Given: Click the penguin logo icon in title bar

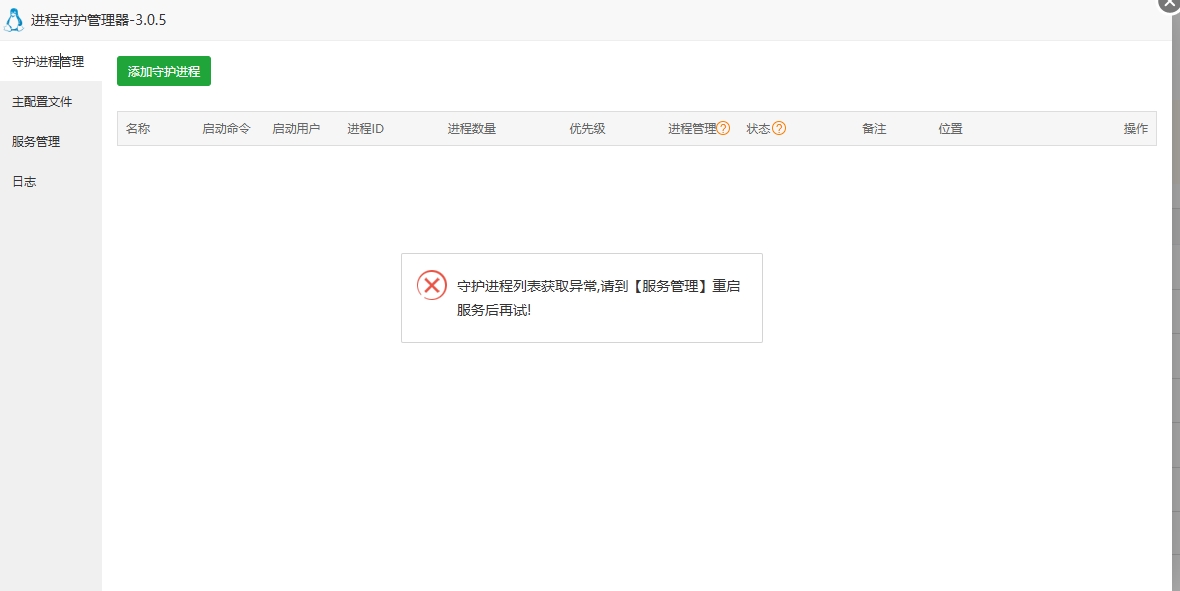Looking at the screenshot, I should [x=14, y=20].
